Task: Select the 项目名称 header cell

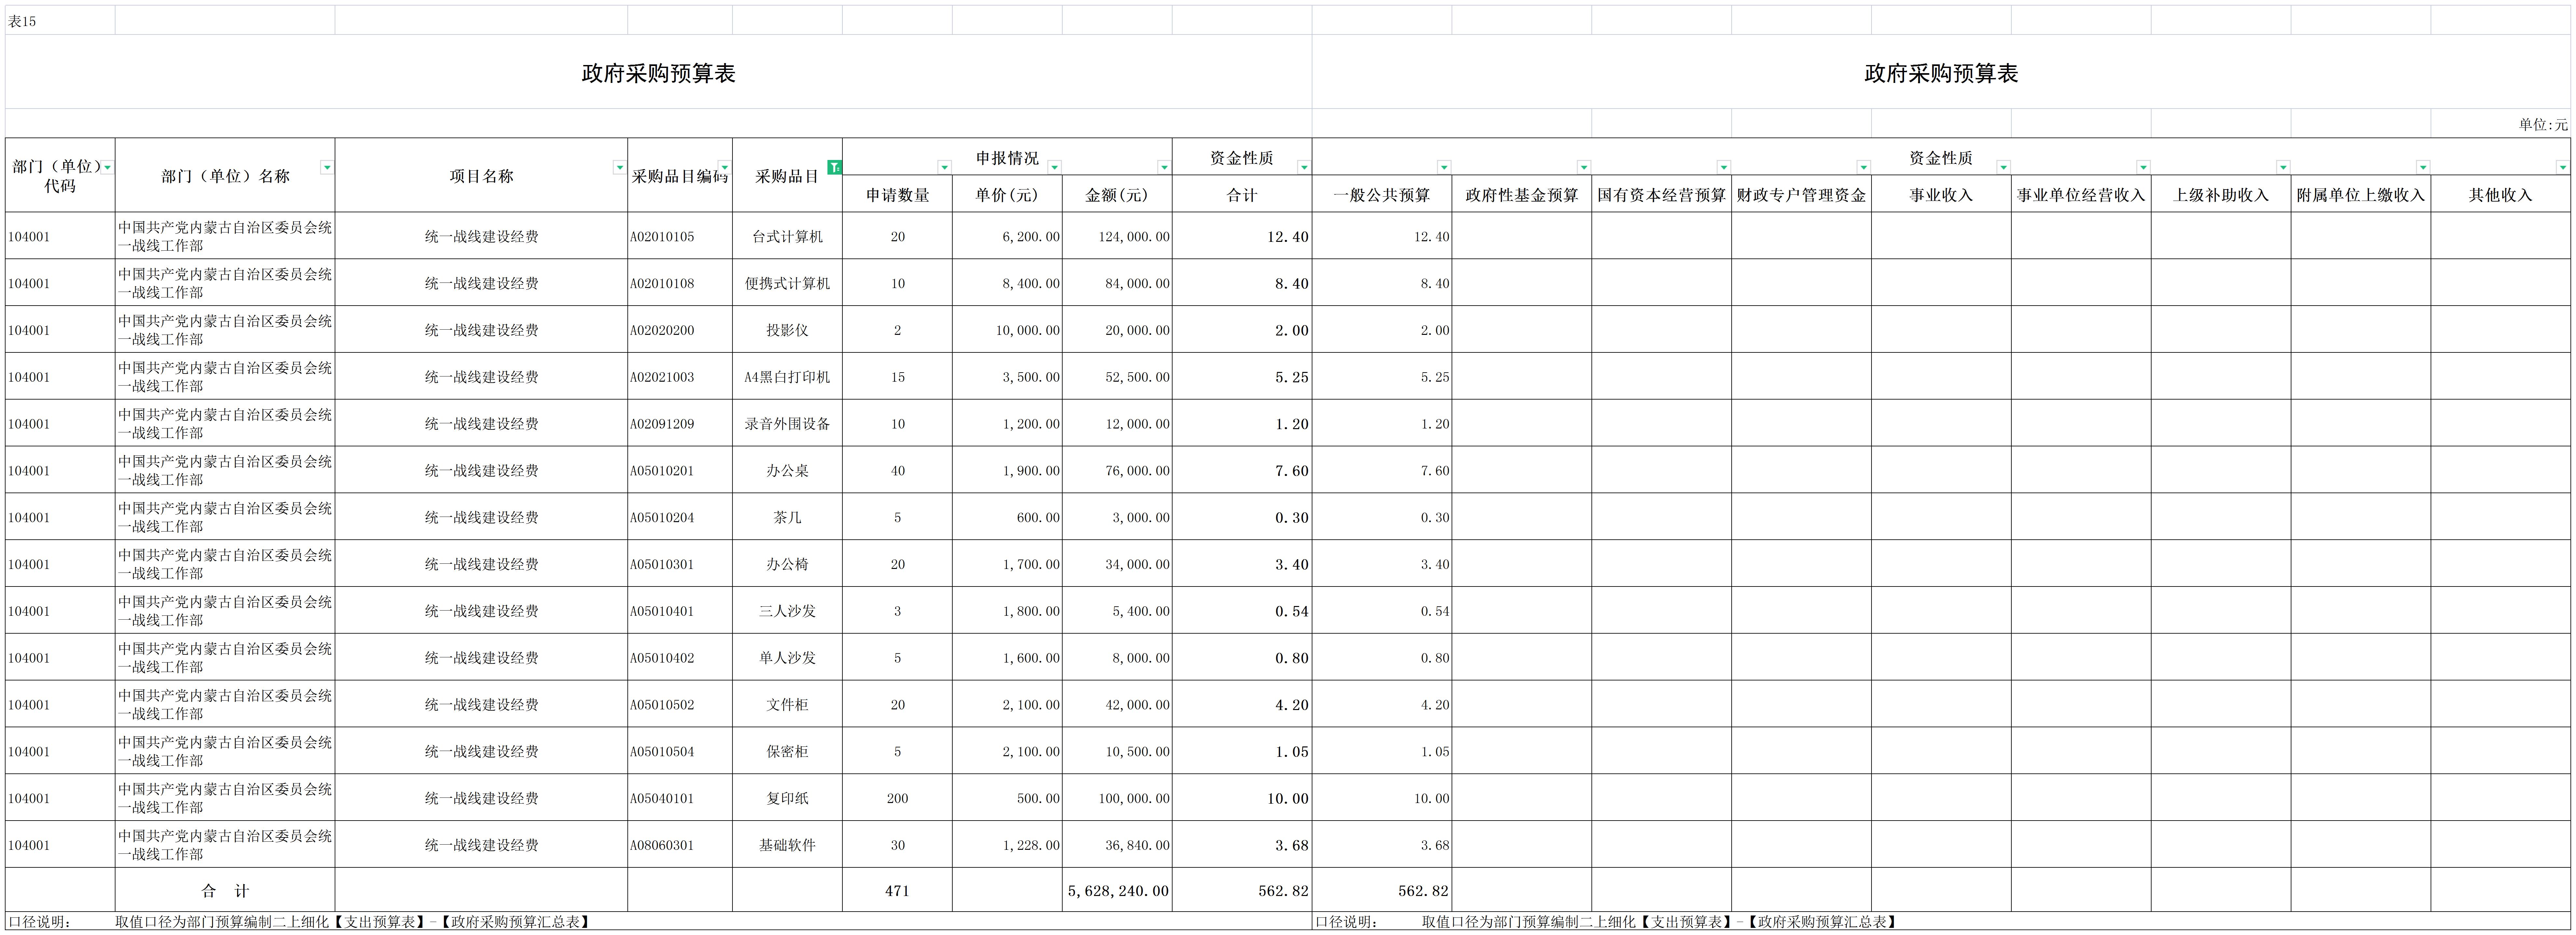Action: (x=481, y=175)
